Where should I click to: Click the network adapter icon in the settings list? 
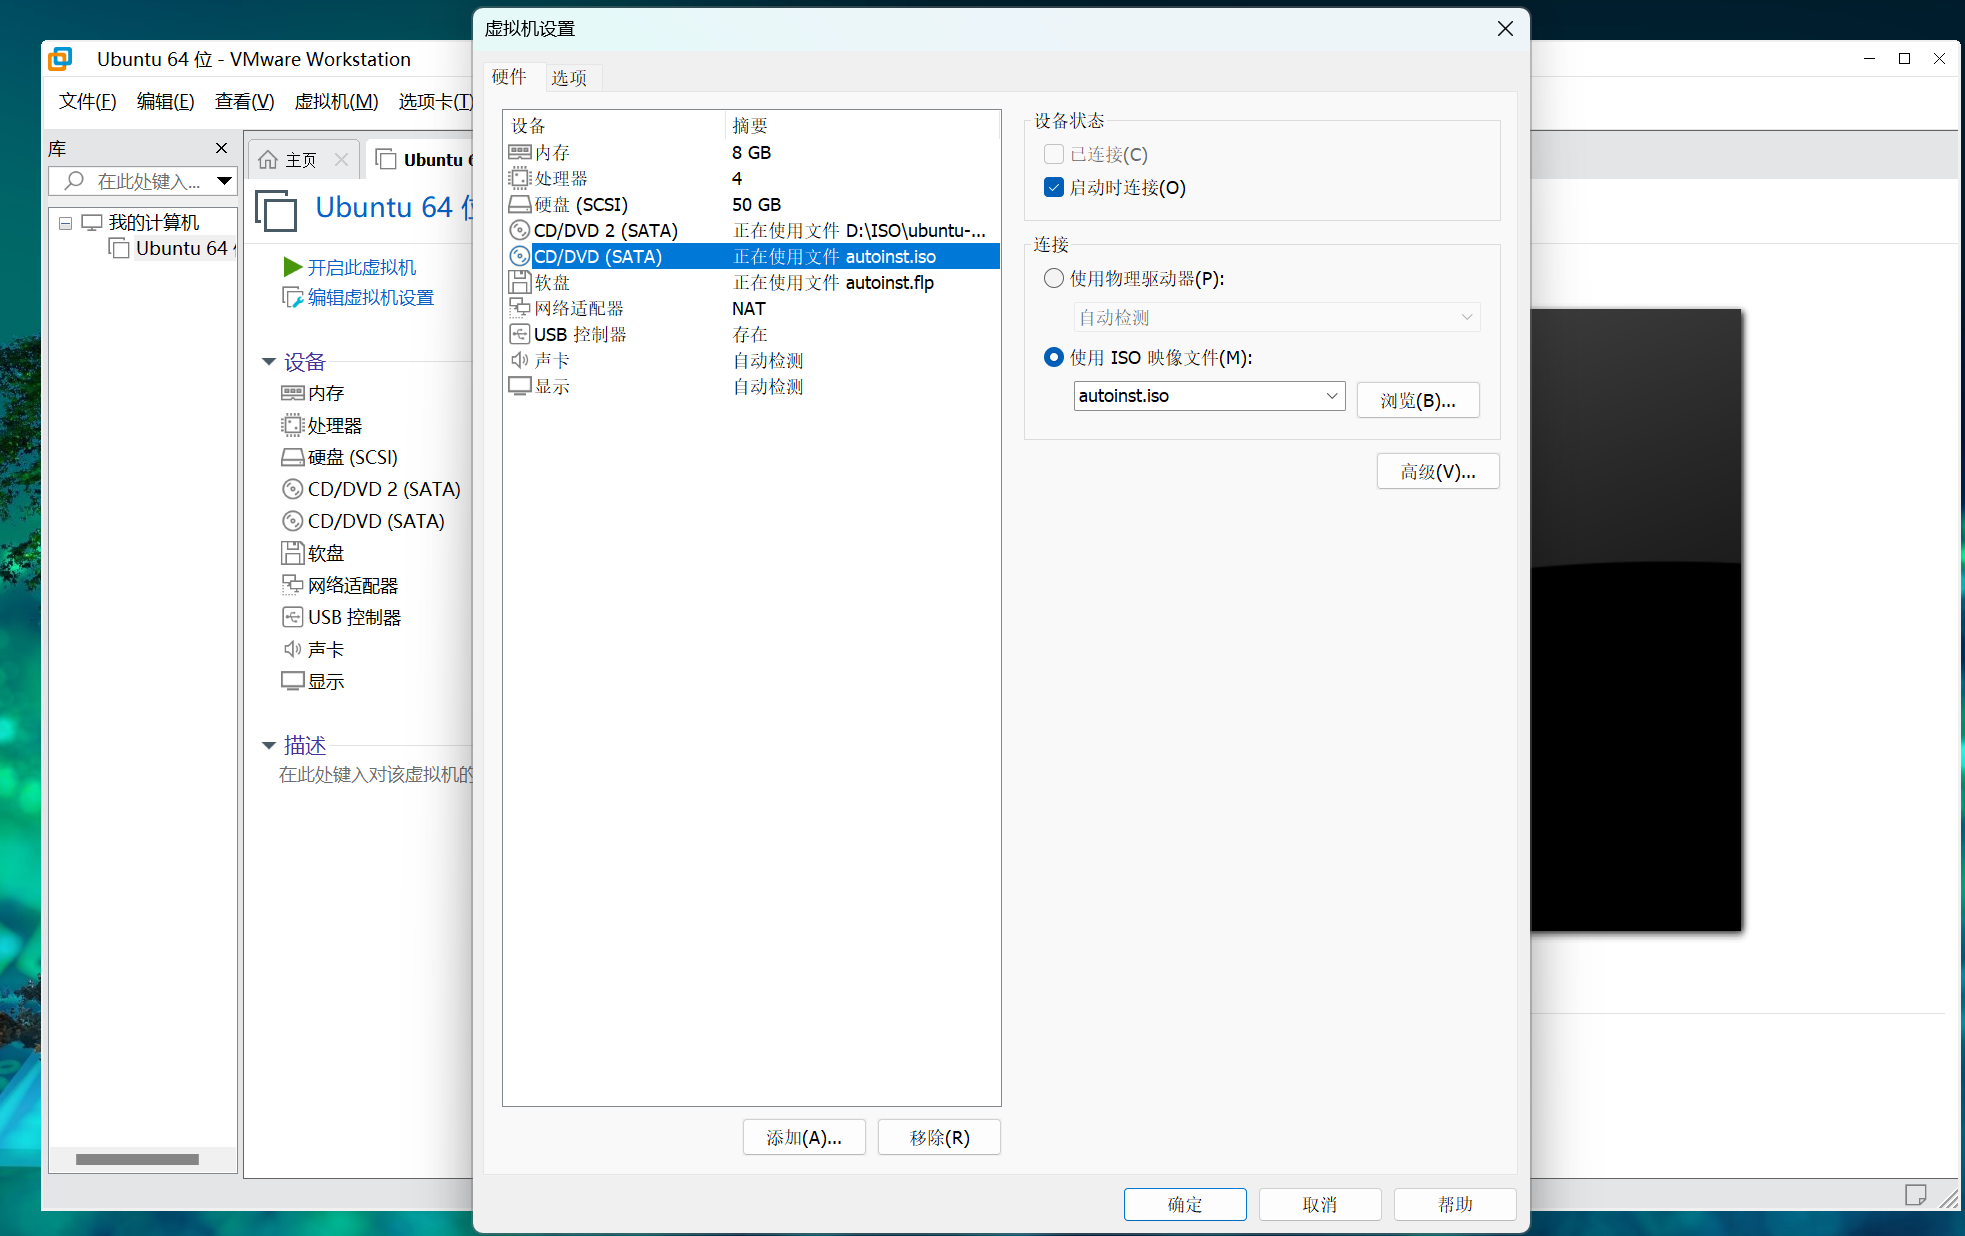tap(519, 308)
